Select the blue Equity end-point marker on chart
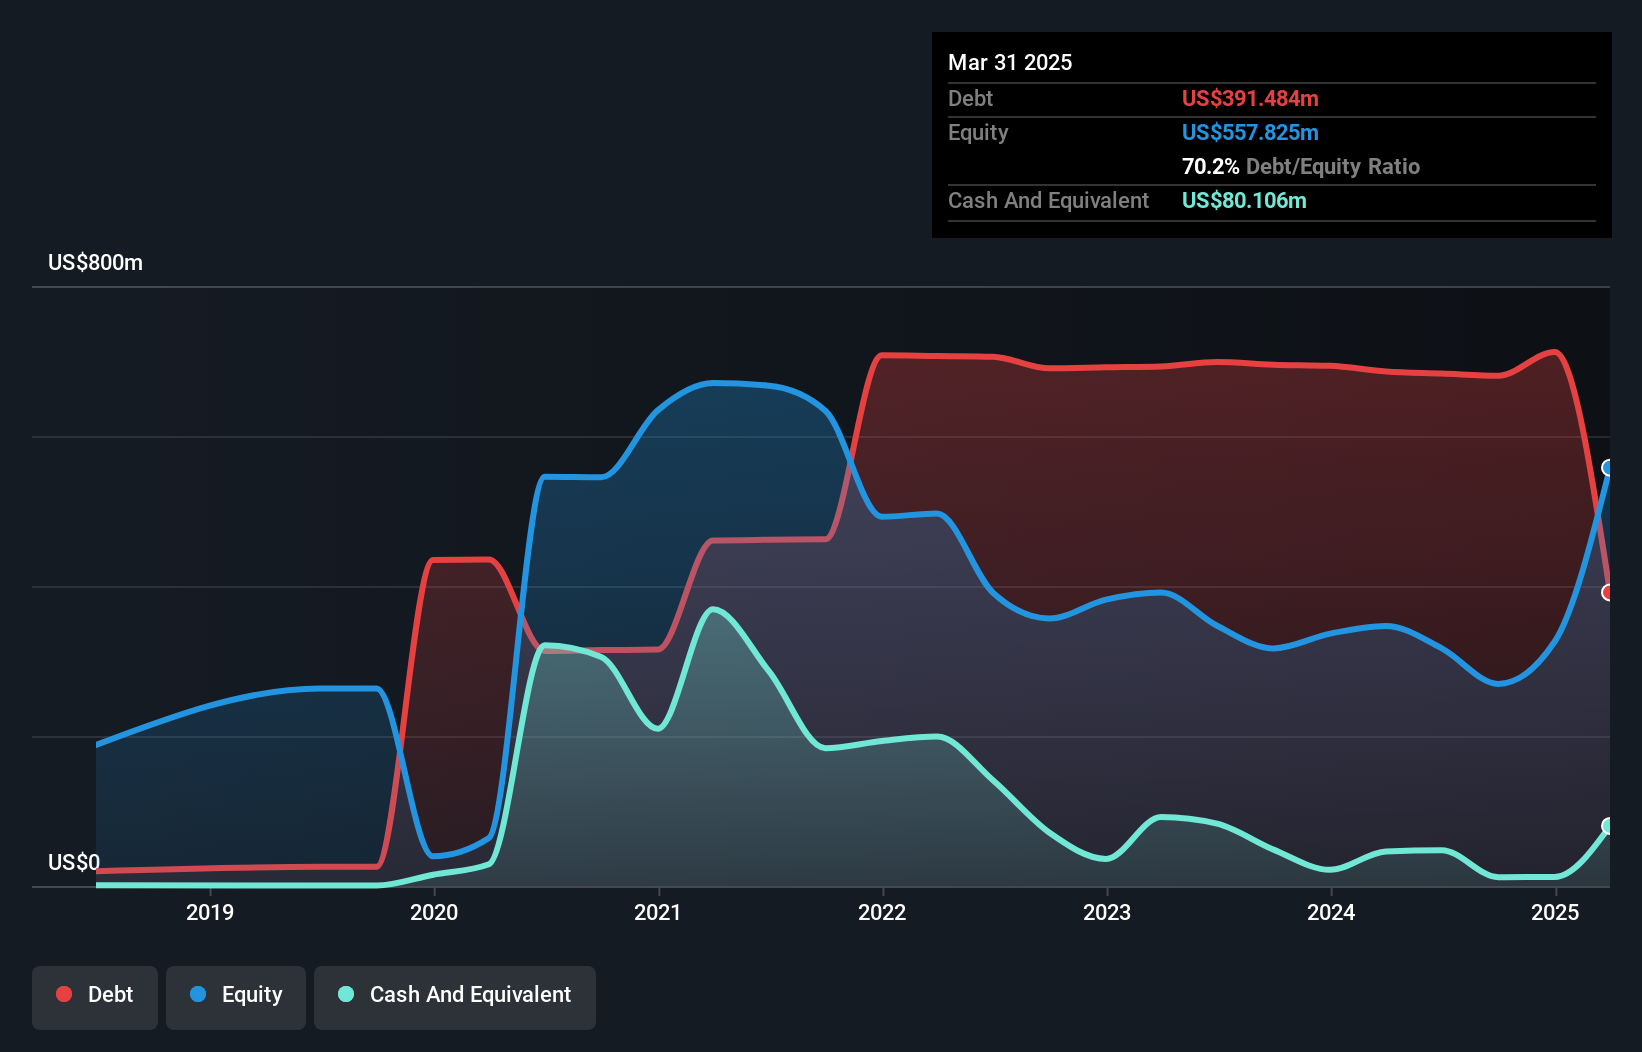This screenshot has height=1052, width=1642. (1608, 468)
